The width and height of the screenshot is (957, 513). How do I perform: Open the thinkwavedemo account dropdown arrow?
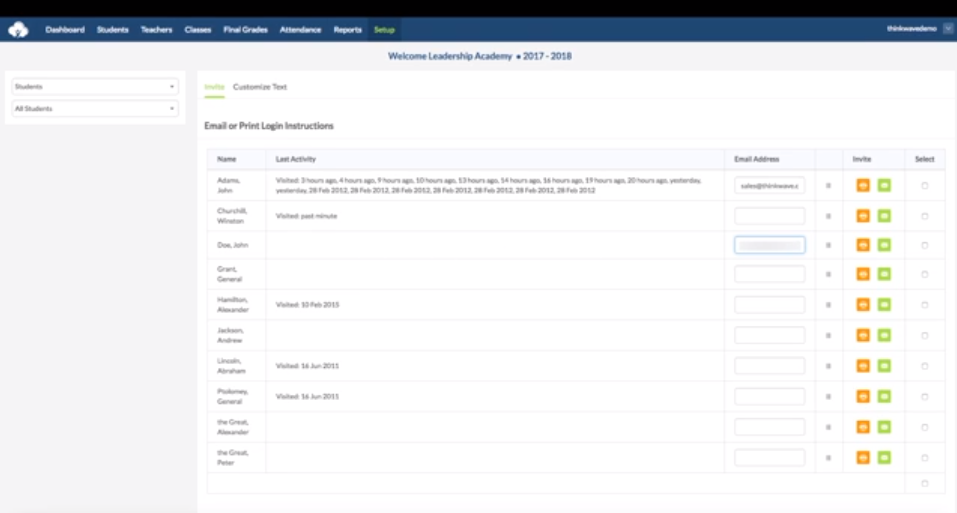[947, 29]
